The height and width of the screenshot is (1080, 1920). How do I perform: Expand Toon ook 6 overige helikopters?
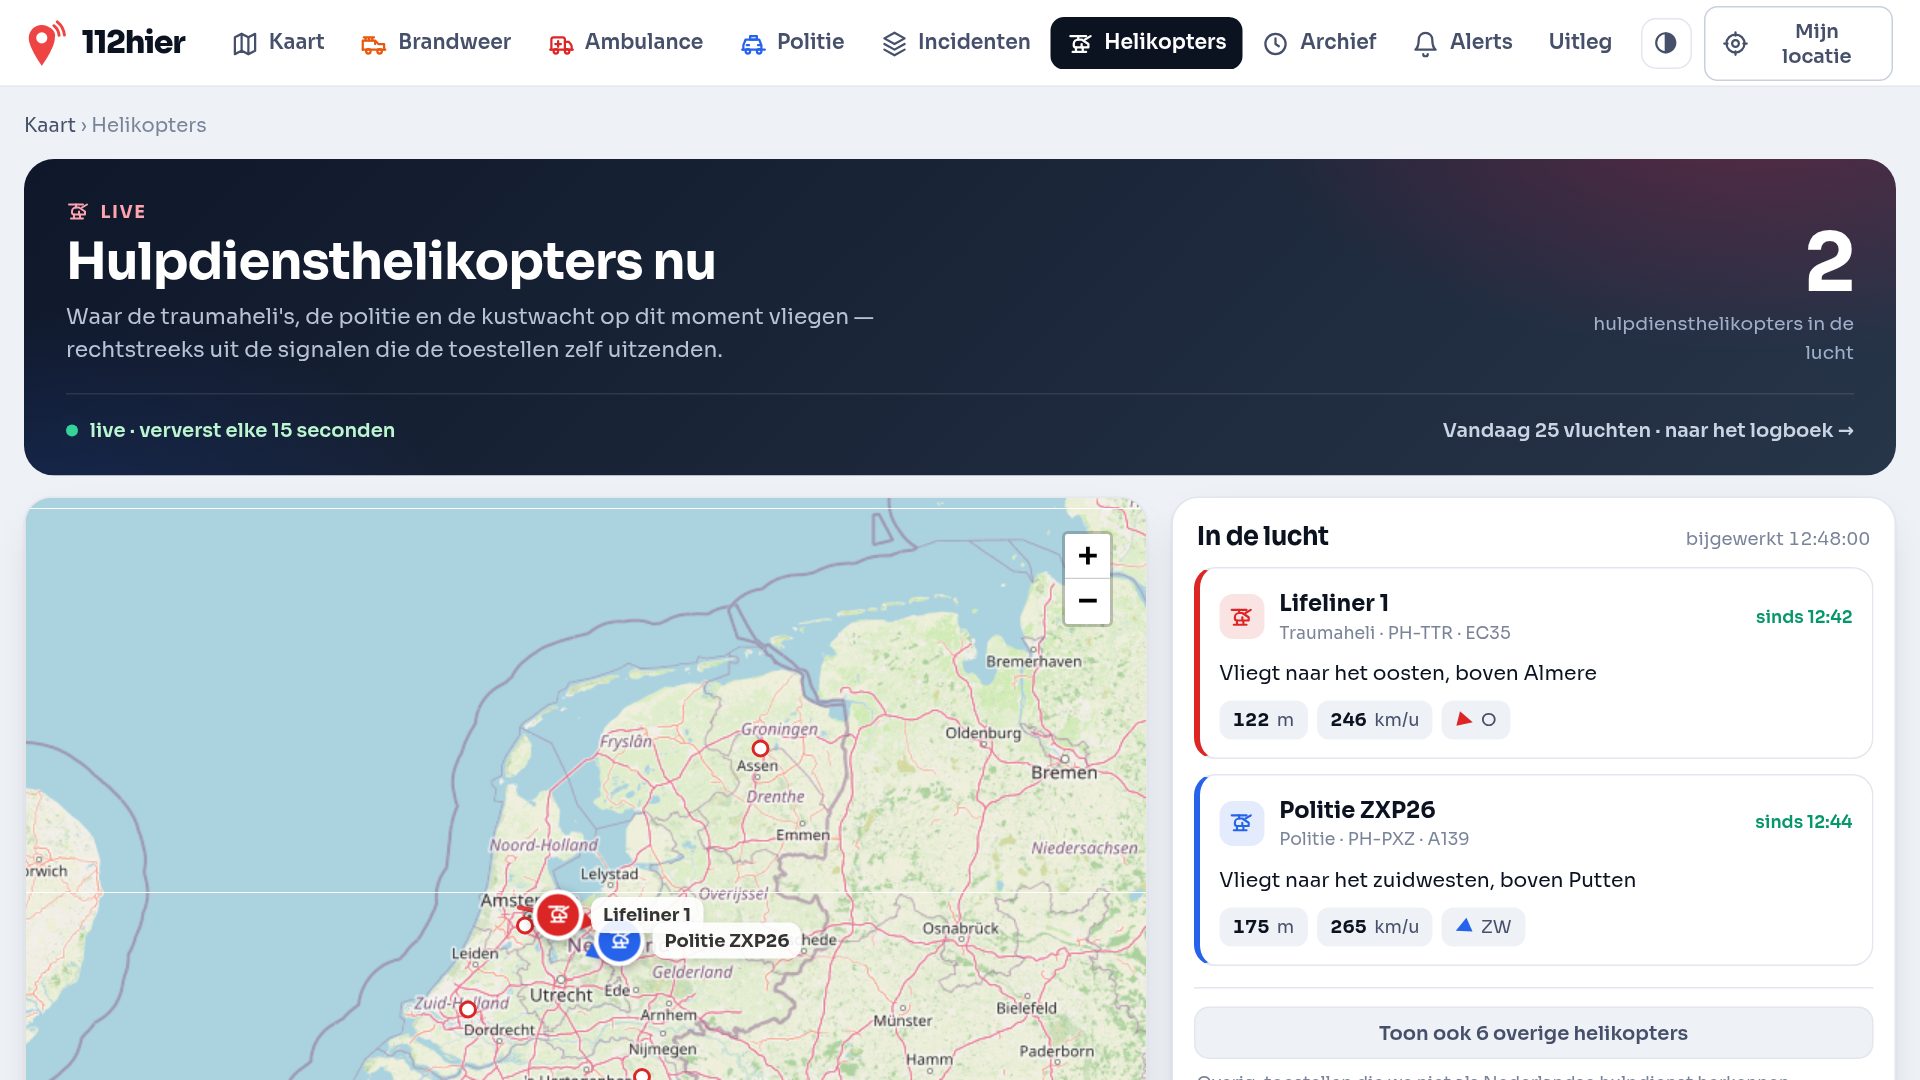pyautogui.click(x=1533, y=1033)
